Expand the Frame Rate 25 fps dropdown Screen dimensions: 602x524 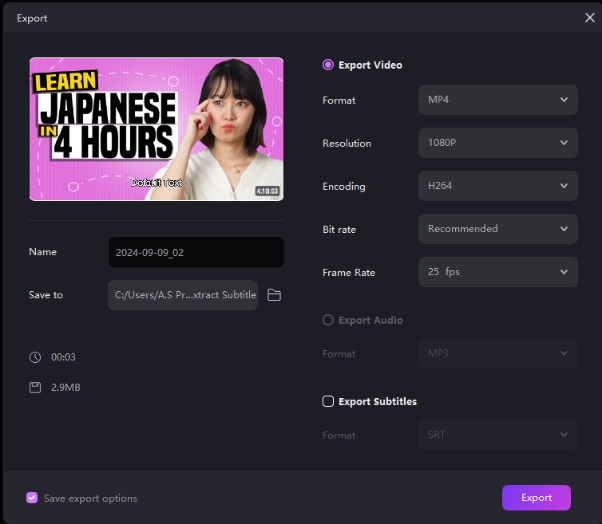(497, 272)
